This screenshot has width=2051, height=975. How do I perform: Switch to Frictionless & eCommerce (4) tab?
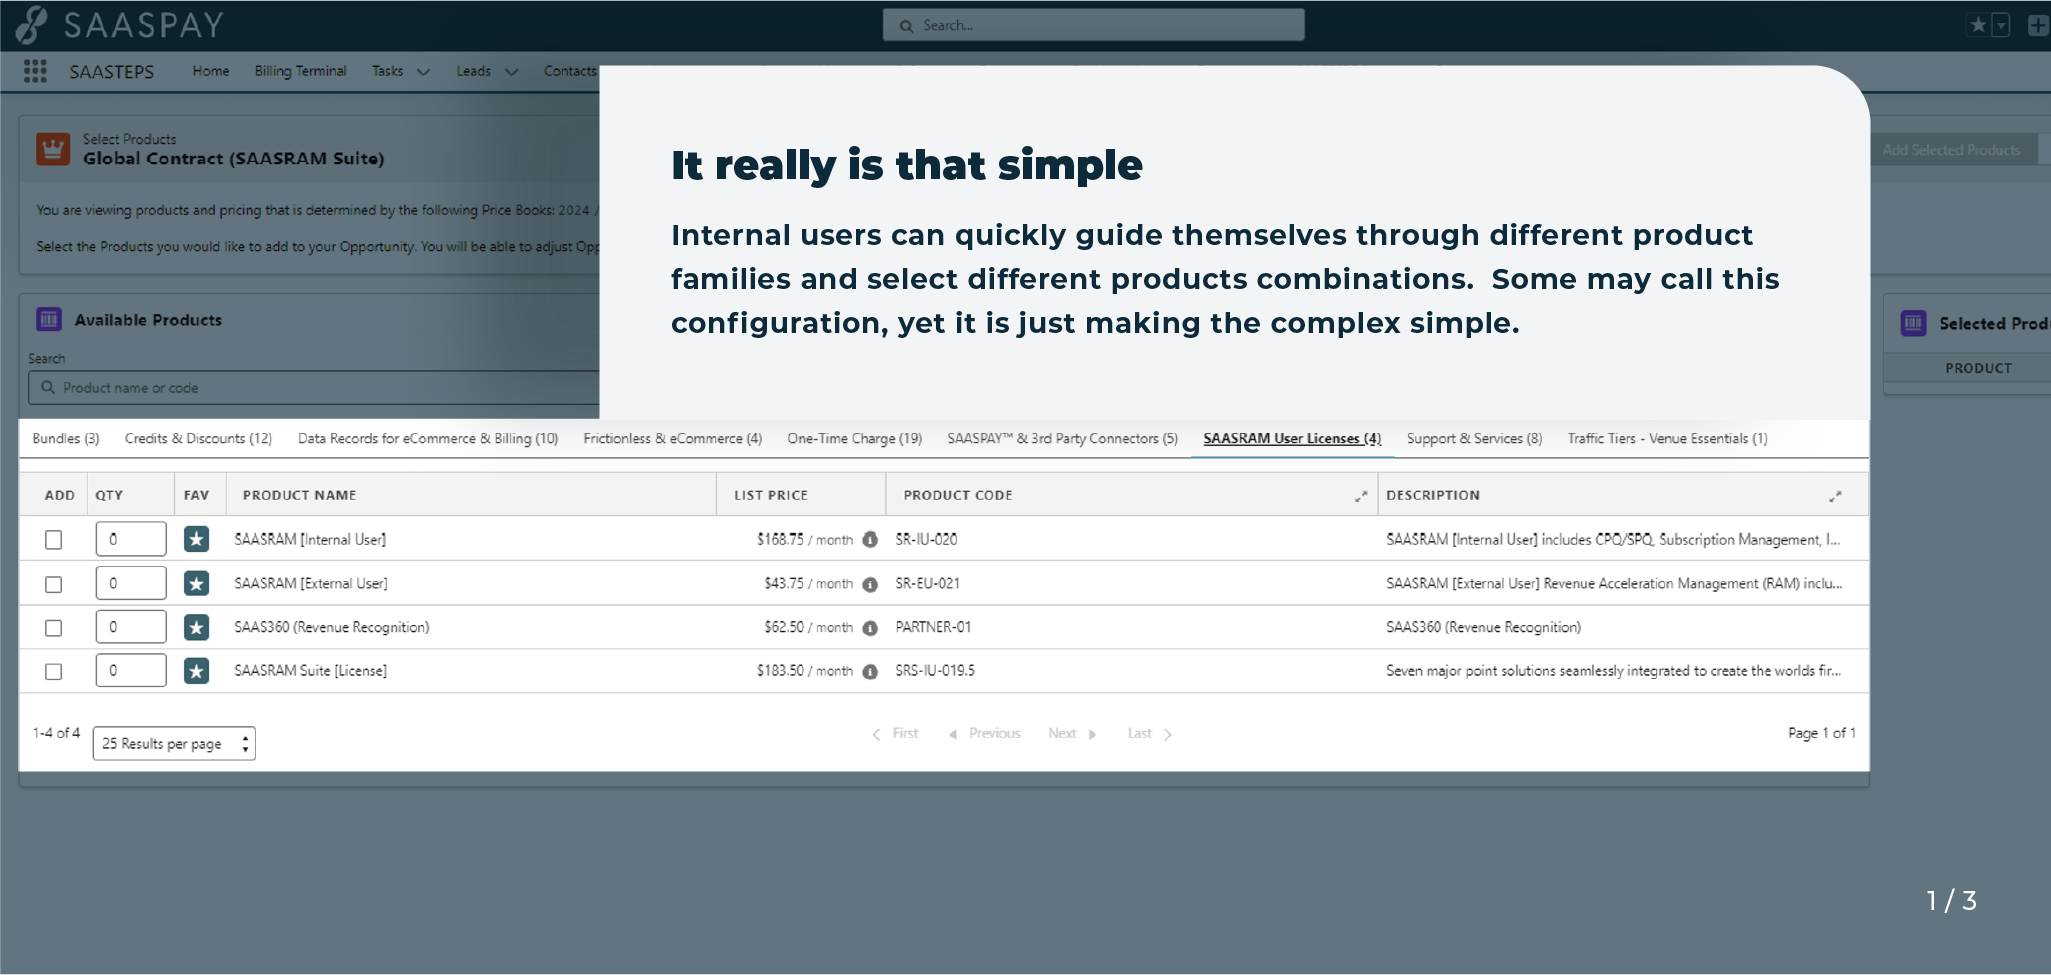coord(673,438)
